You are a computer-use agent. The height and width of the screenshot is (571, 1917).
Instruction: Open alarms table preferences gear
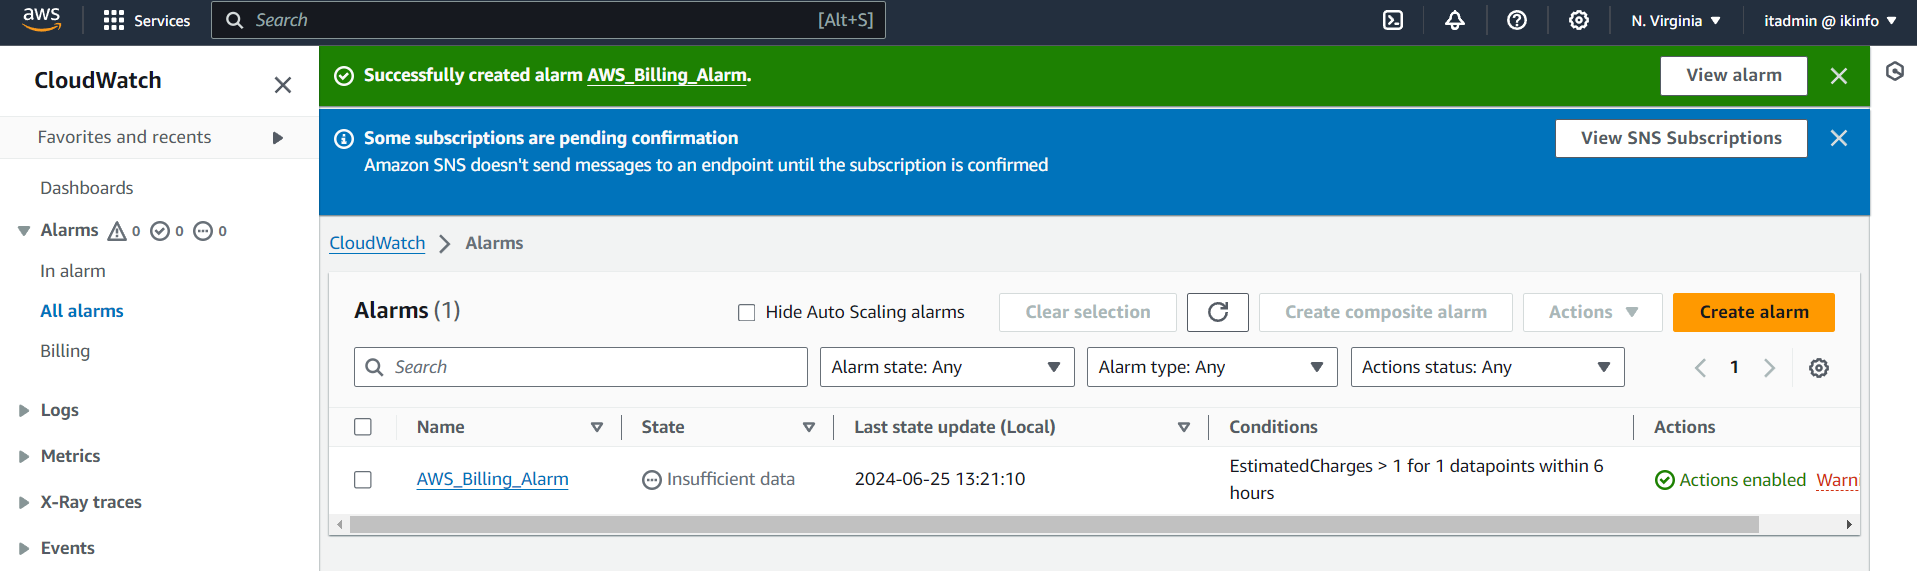[1819, 368]
